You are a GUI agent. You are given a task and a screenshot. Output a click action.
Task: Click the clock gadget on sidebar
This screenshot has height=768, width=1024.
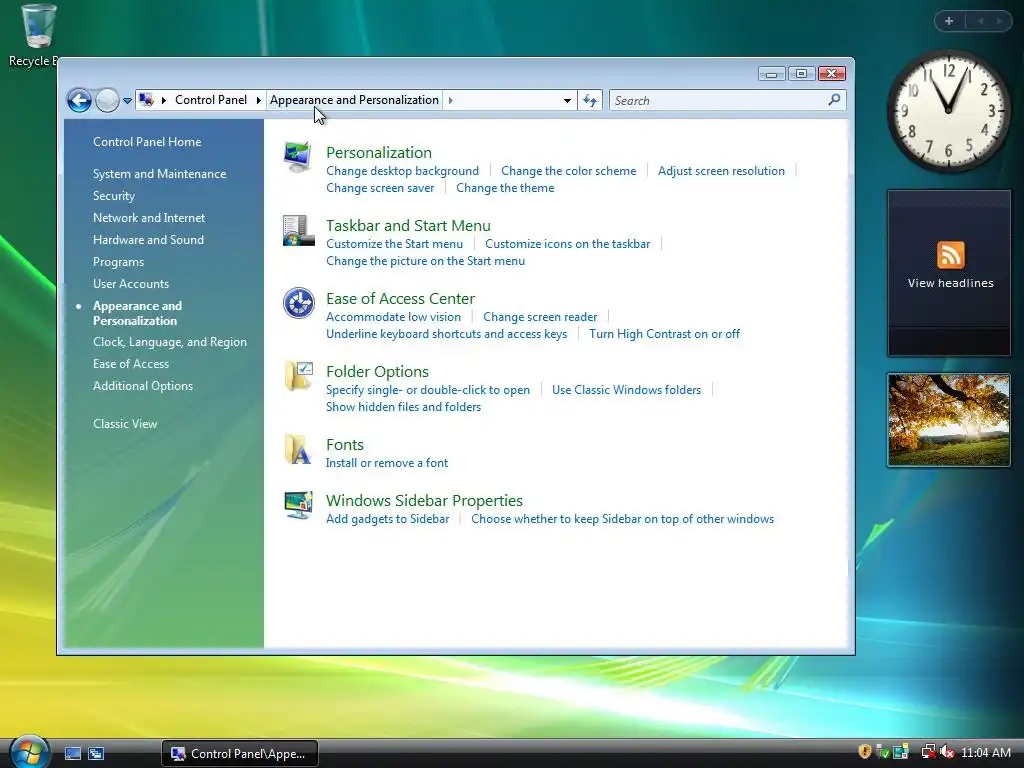[x=948, y=111]
